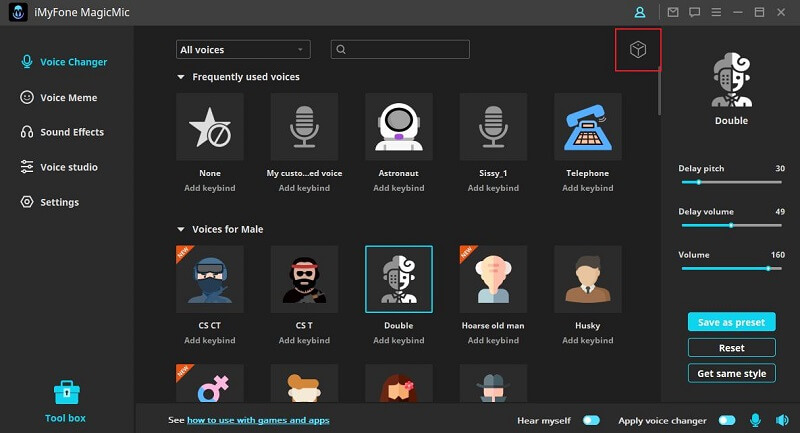Viewport: 800px width, 433px height.
Task: Adjust the Delay pitch slider
Action: coord(732,182)
